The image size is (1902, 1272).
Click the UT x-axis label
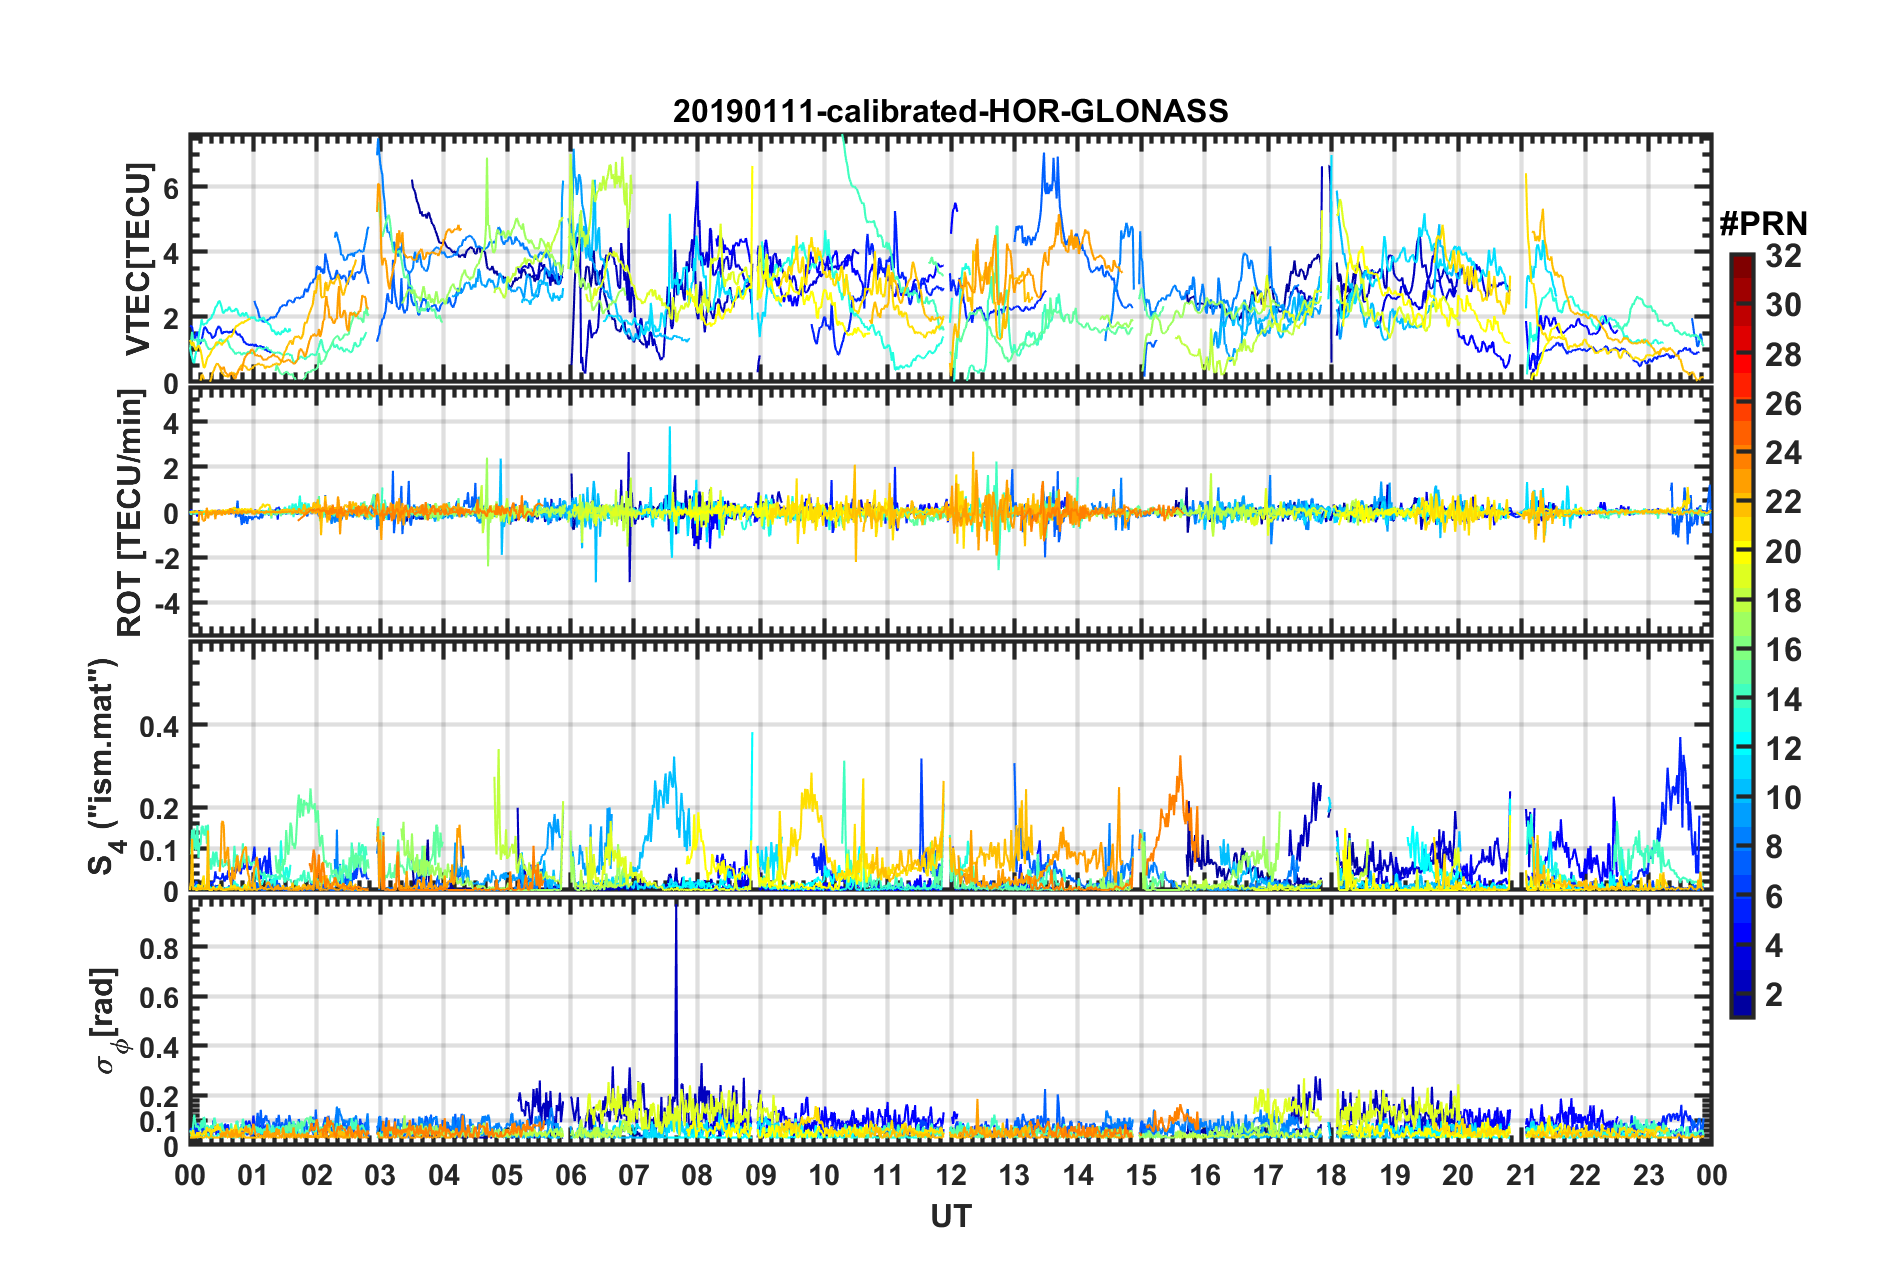pyautogui.click(x=951, y=1217)
